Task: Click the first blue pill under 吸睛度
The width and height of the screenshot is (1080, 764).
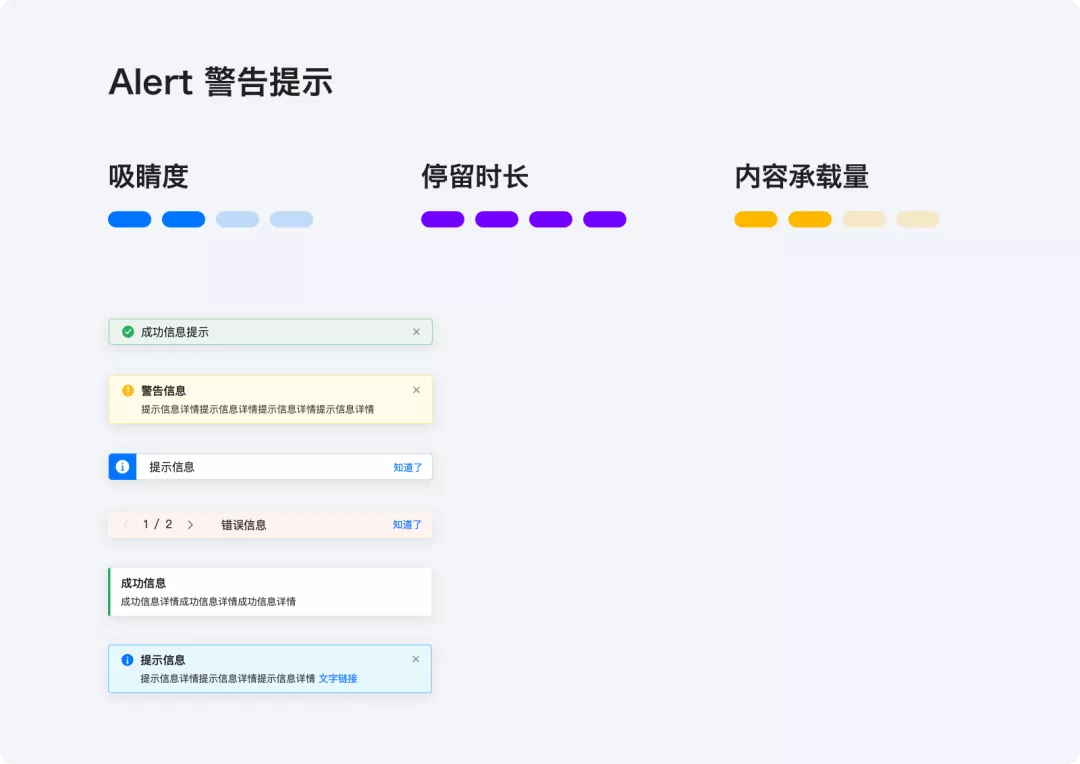Action: point(129,219)
